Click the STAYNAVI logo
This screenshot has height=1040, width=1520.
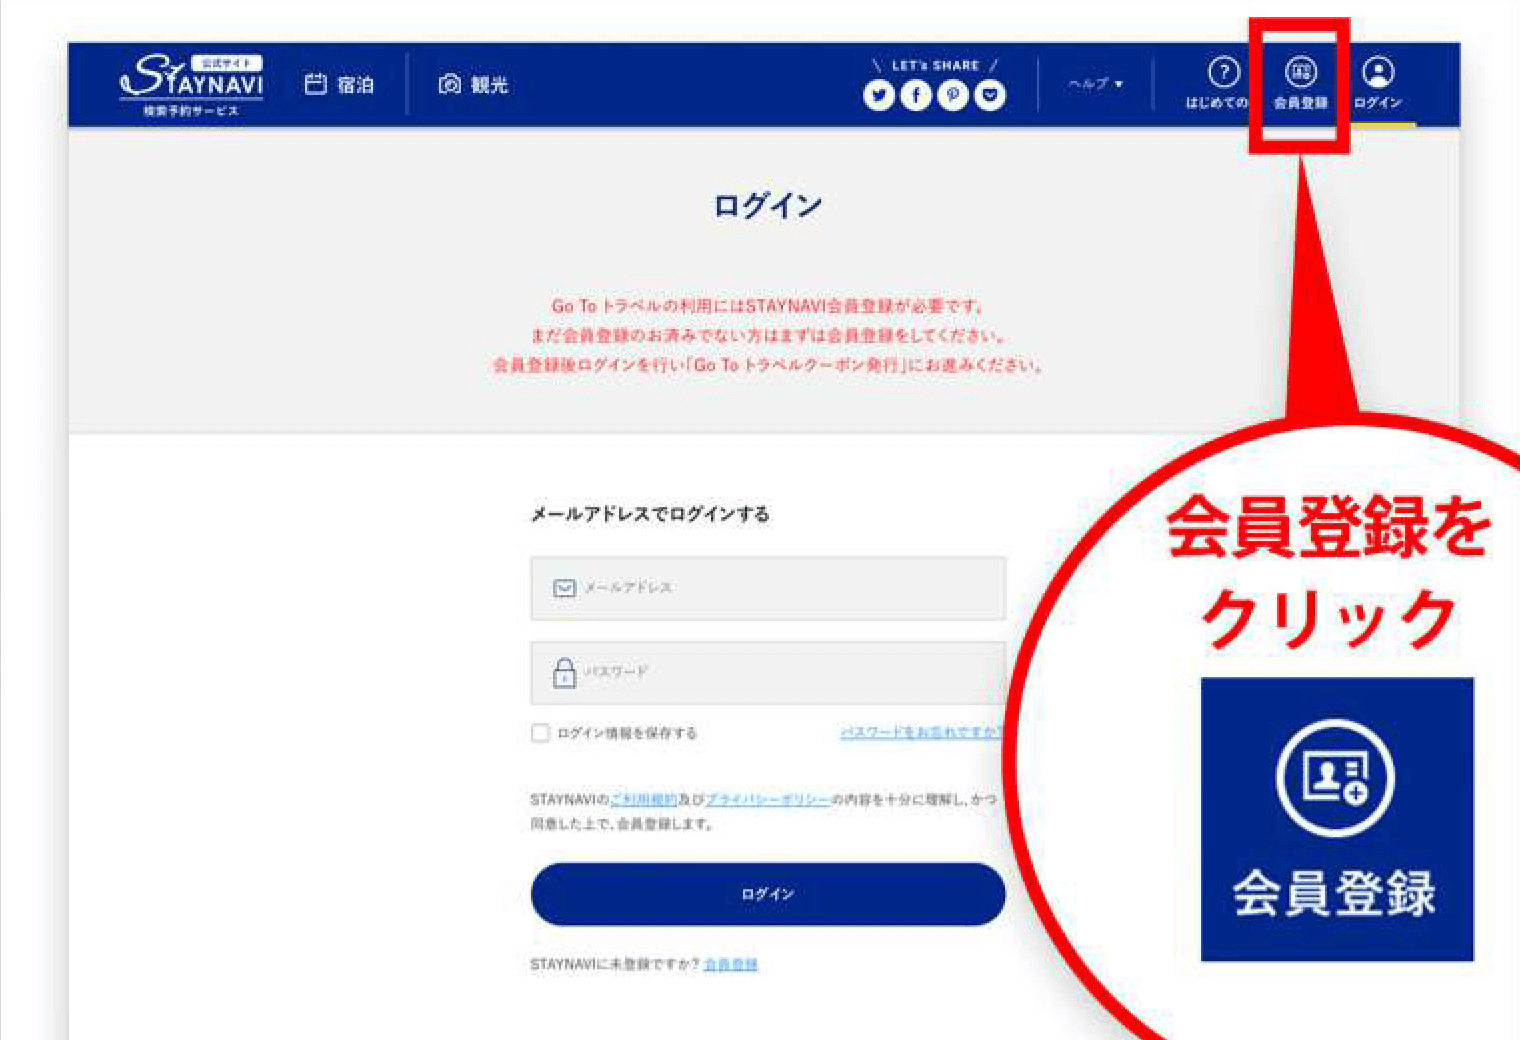pyautogui.click(x=192, y=85)
